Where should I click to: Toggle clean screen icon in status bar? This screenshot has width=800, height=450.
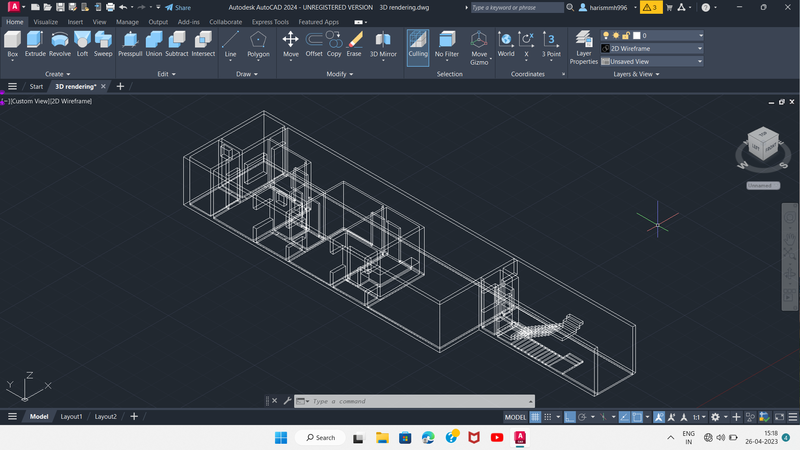click(x=780, y=417)
